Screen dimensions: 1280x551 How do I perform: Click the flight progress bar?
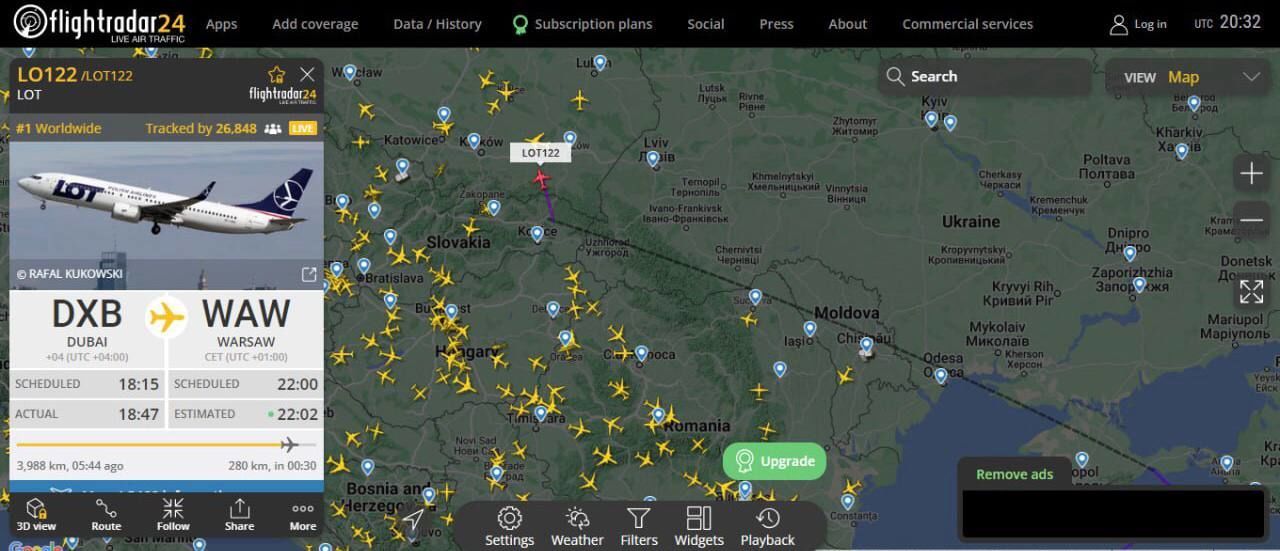point(166,445)
